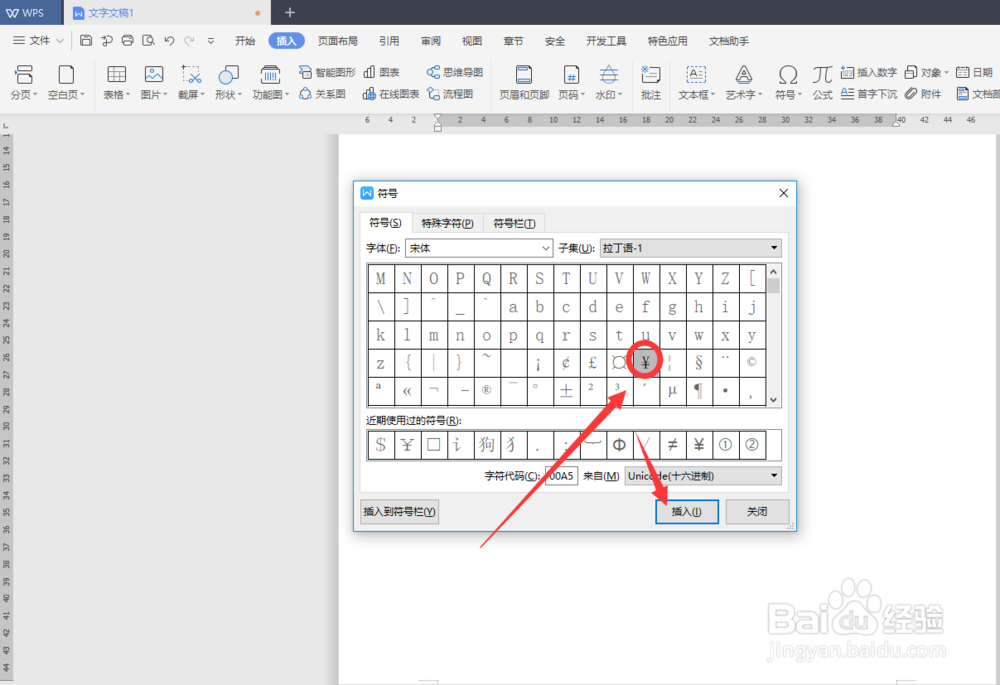The height and width of the screenshot is (685, 1000).
Task: Click the Print icon in quick access bar
Action: [128, 41]
